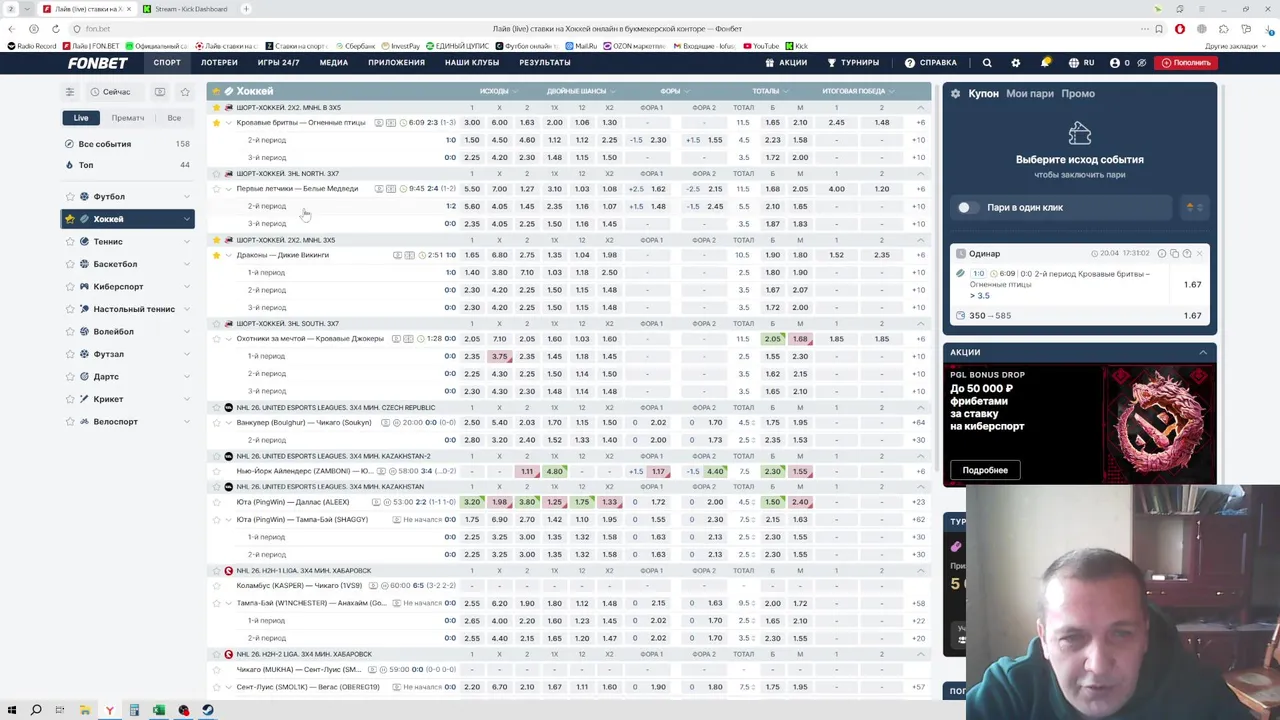Click Подробнее on bonus banner

(x=985, y=470)
